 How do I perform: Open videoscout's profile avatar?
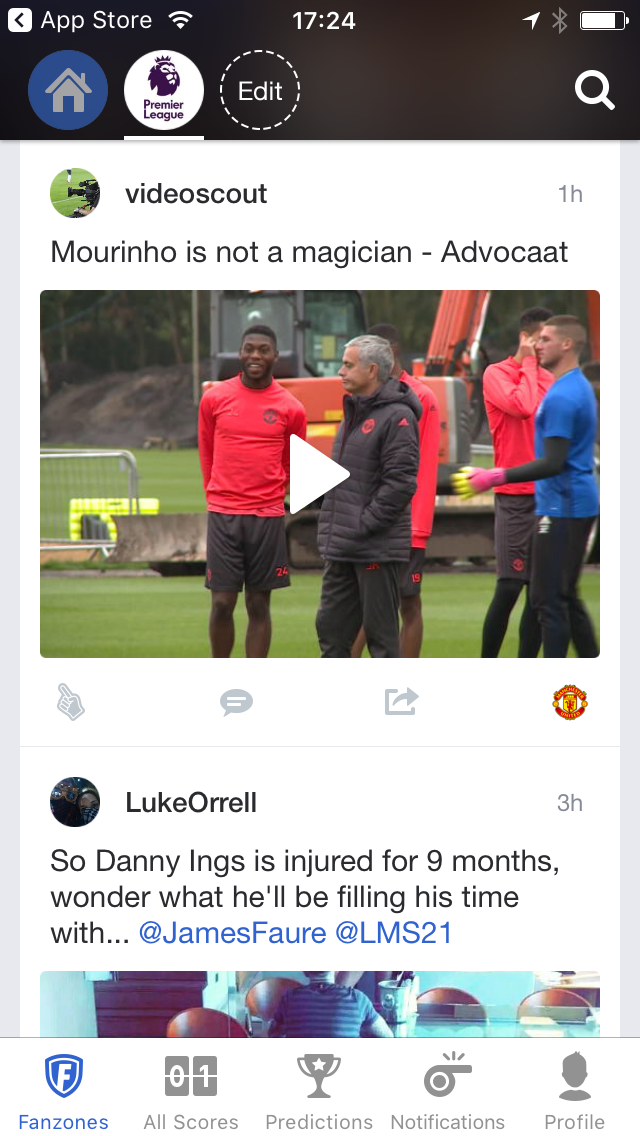coord(75,193)
